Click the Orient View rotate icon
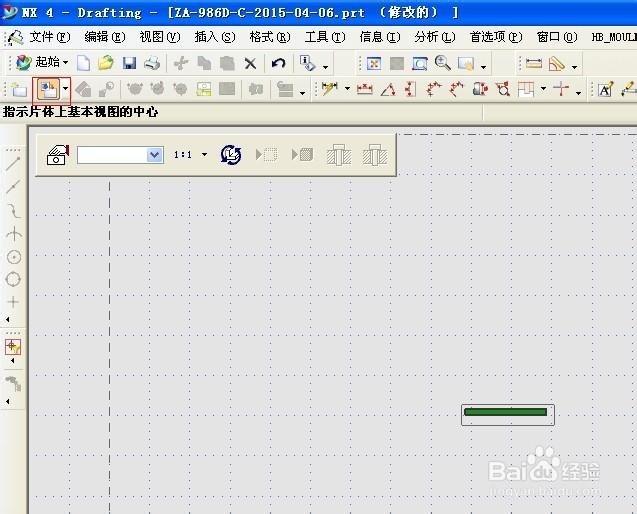The image size is (637, 514). pos(231,155)
